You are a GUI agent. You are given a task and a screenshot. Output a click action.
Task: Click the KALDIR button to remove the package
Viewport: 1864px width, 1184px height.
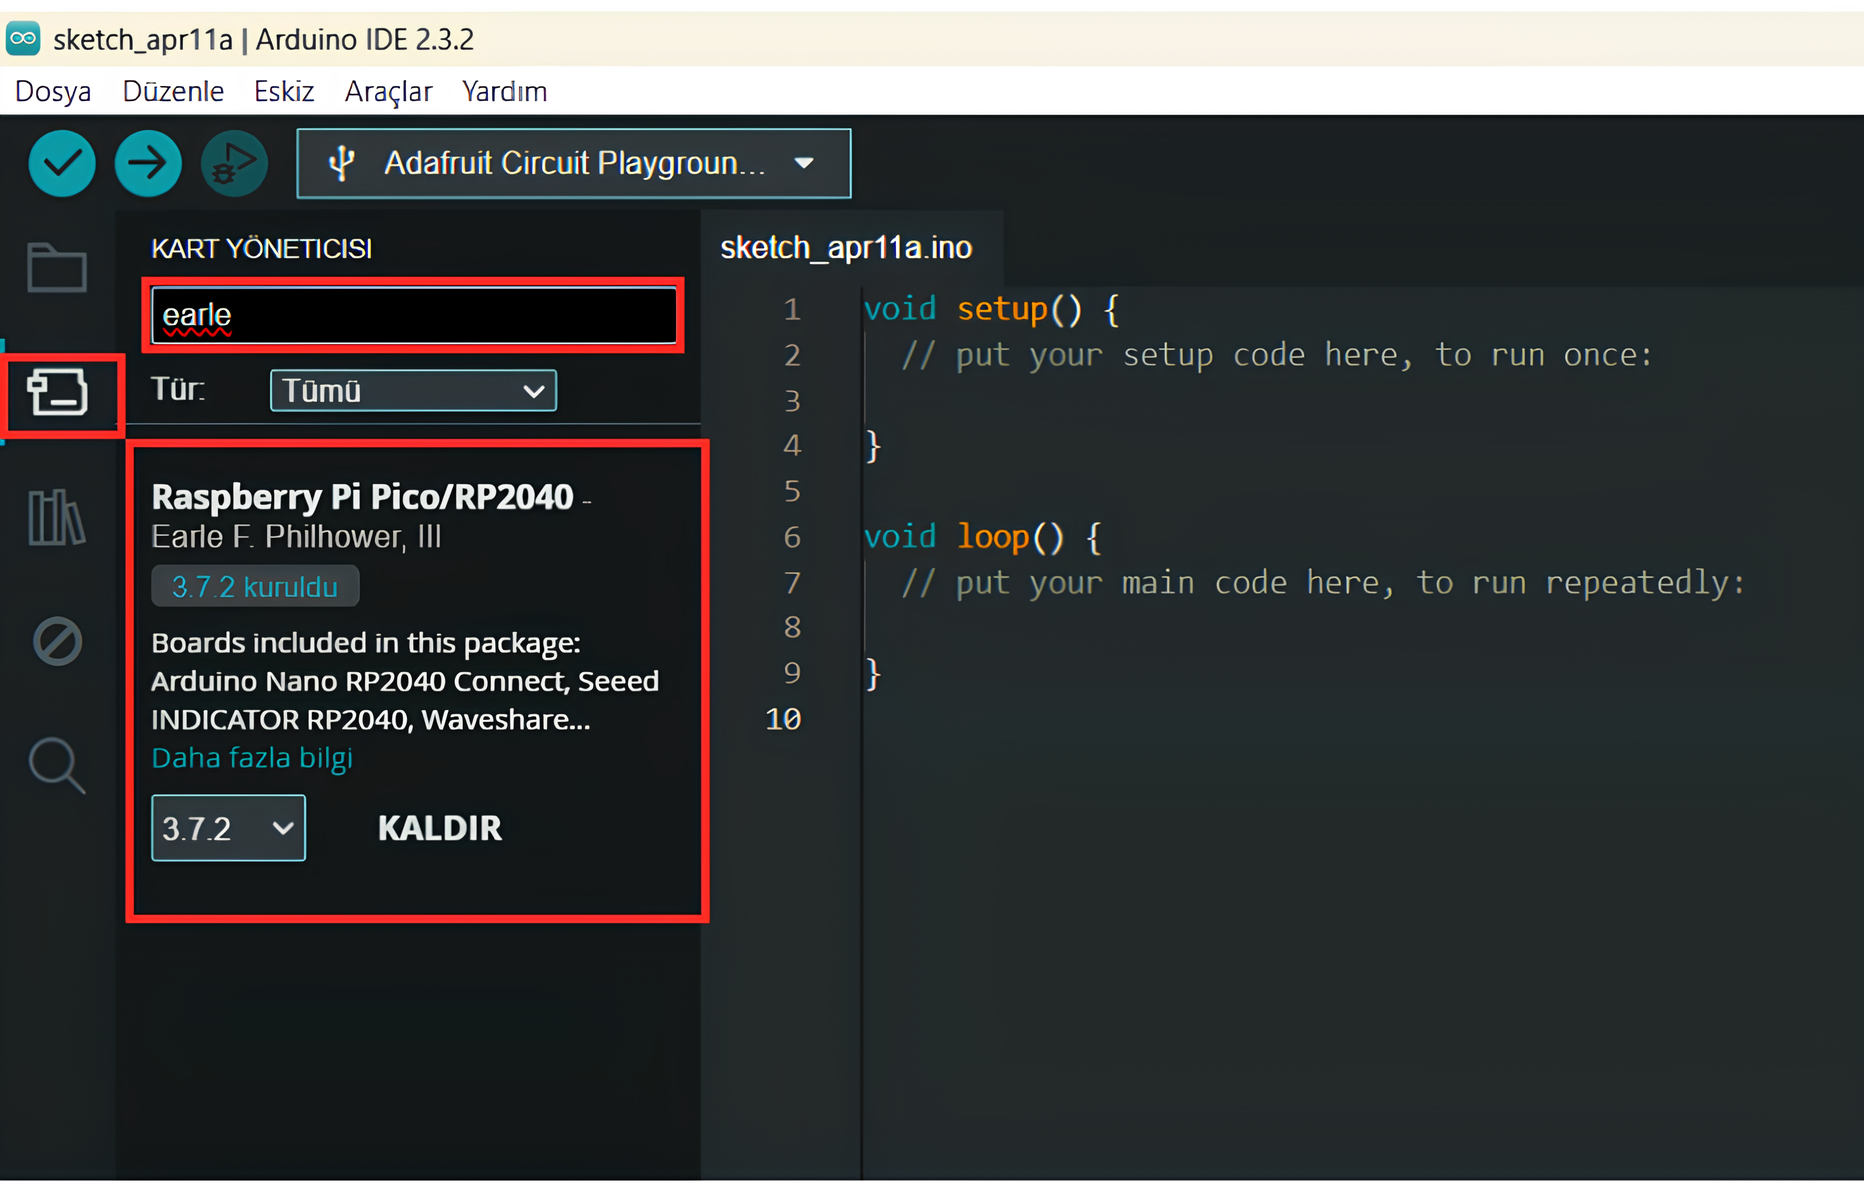[440, 828]
